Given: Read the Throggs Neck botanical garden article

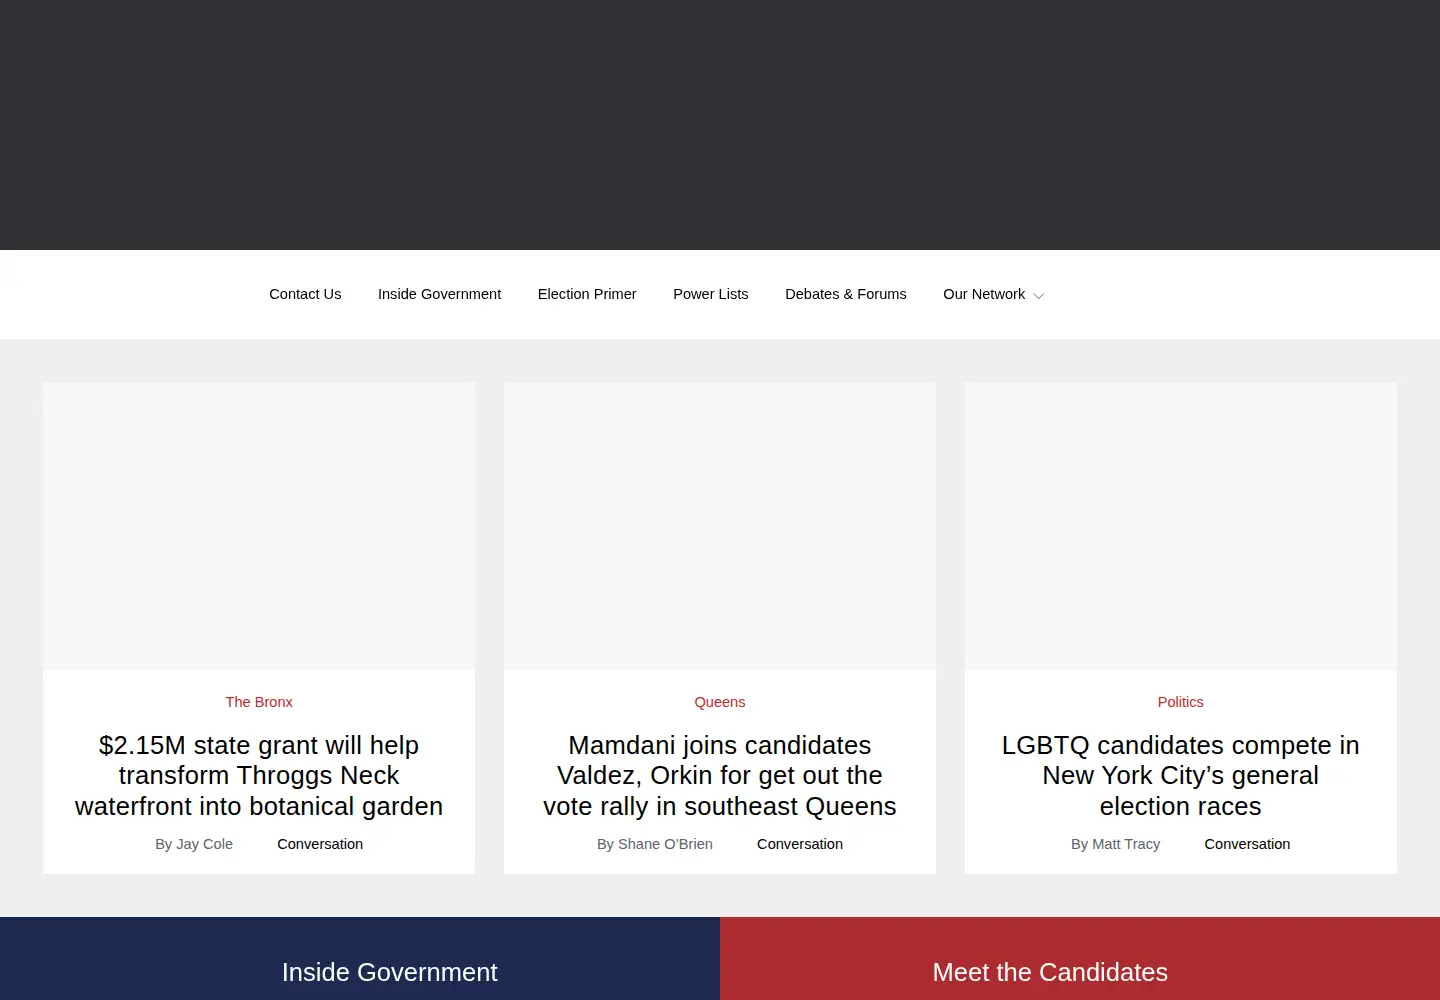Looking at the screenshot, I should [259, 776].
